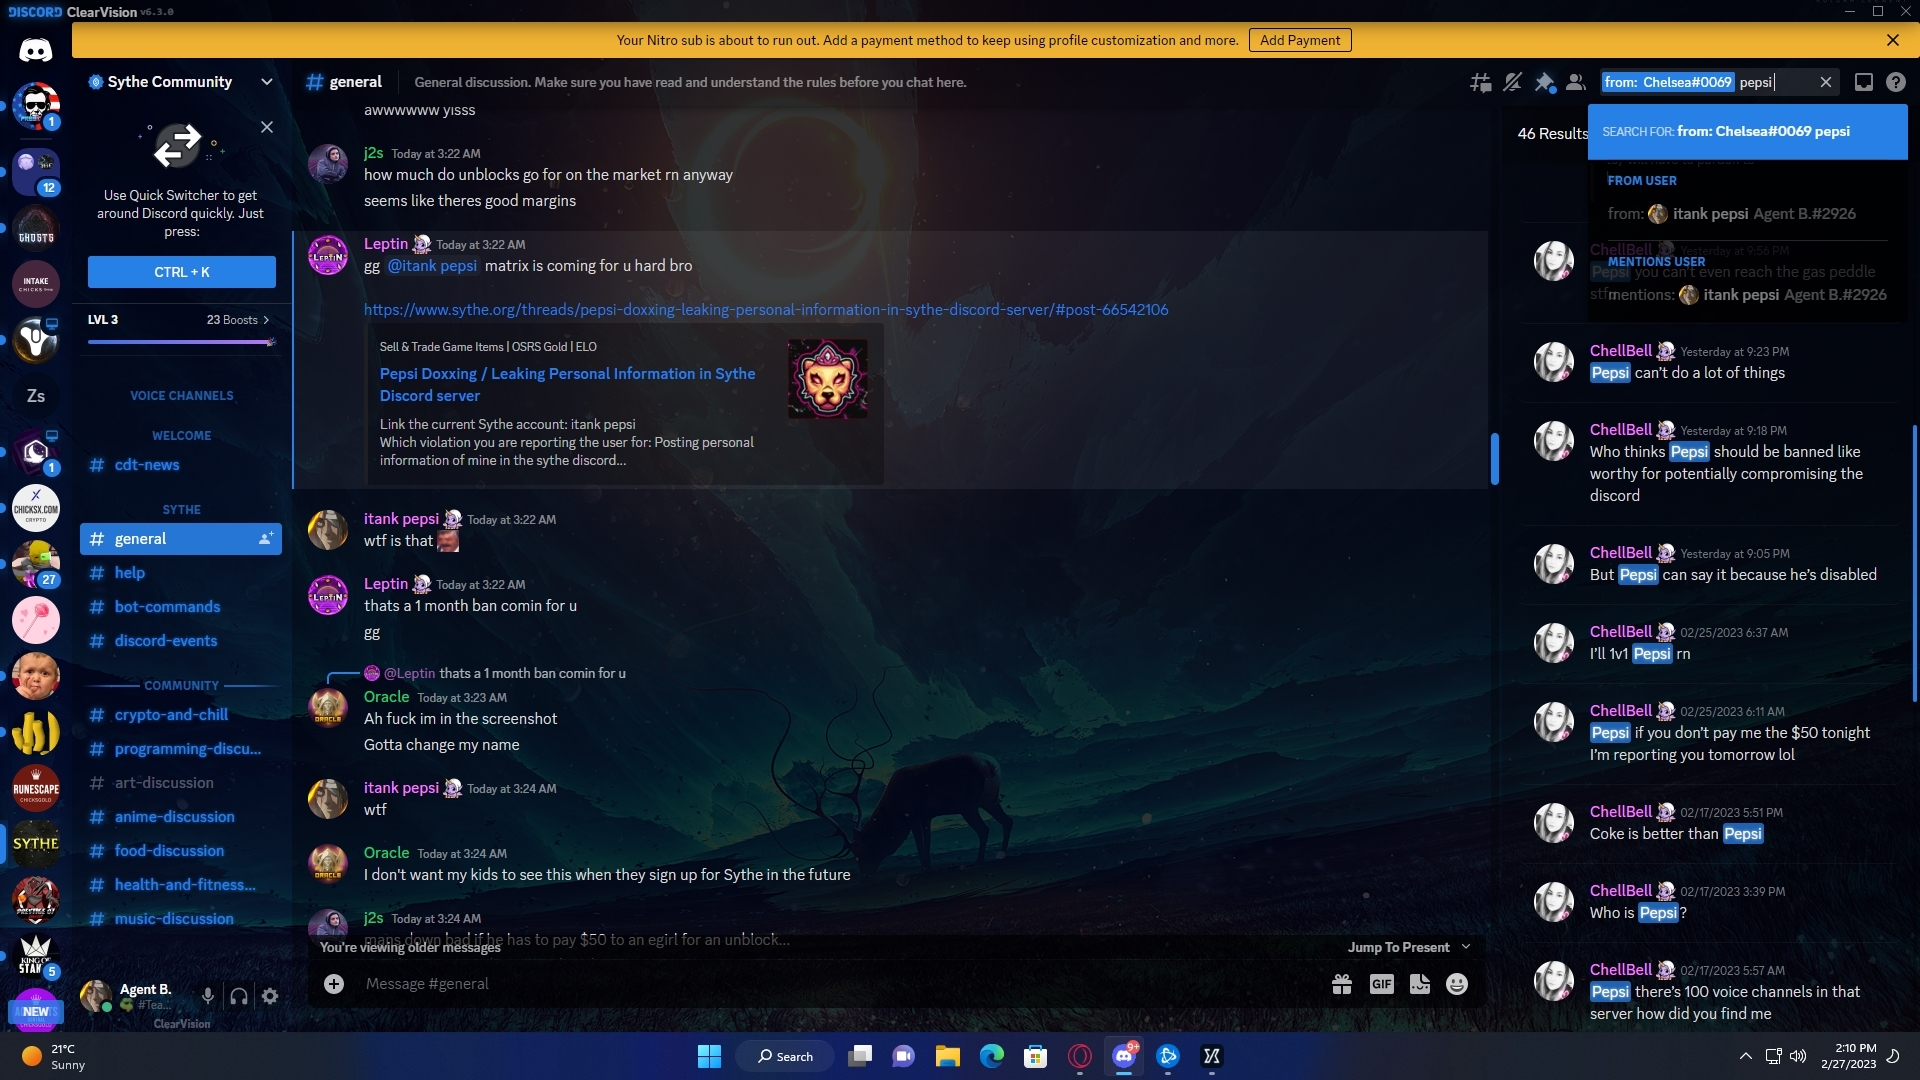Image resolution: width=1920 pixels, height=1080 pixels.
Task: Open the gift Nitro icon
Action: [1342, 984]
